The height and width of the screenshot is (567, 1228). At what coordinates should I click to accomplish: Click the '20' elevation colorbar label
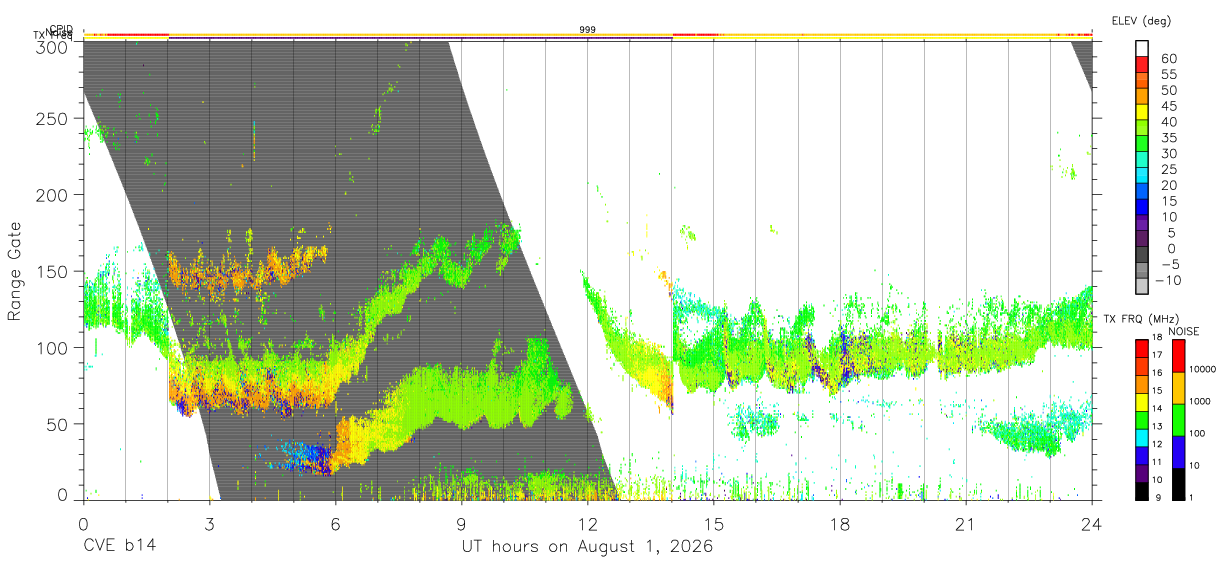click(1168, 186)
